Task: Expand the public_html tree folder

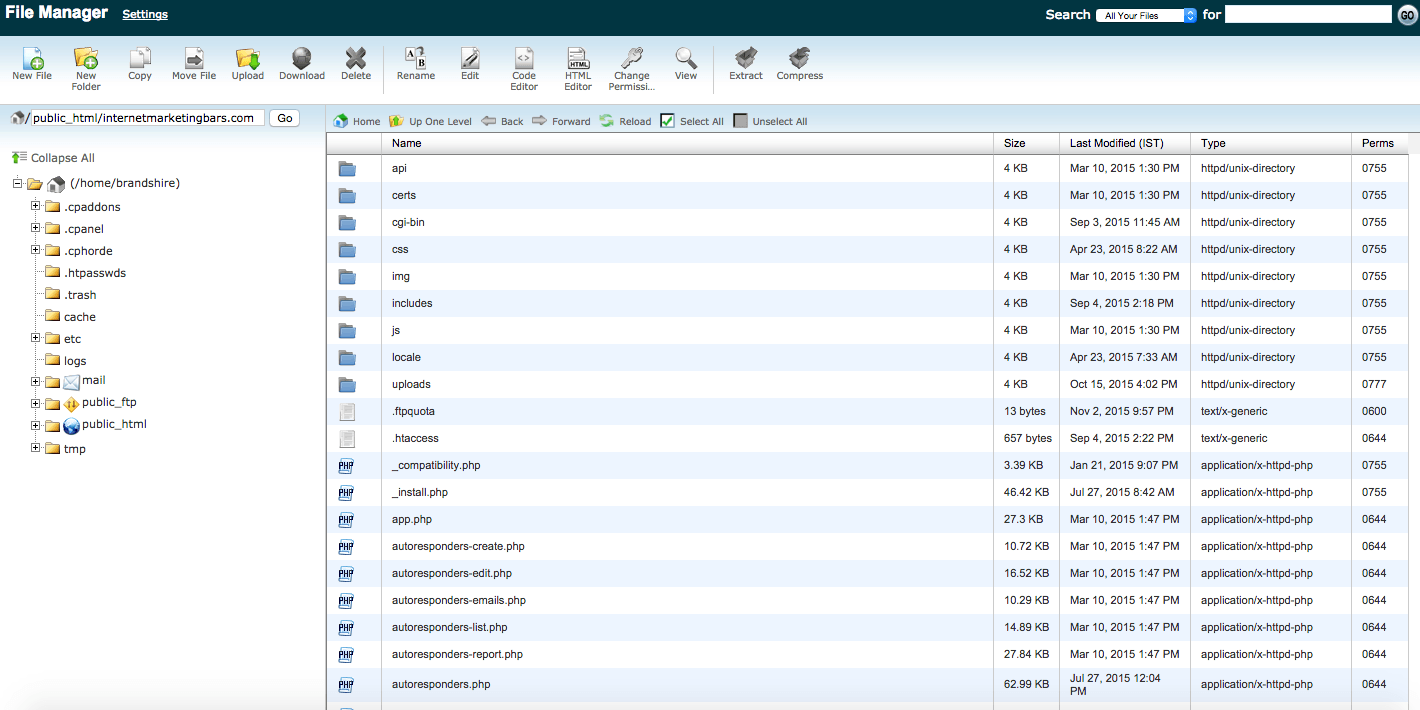Action: 36,425
